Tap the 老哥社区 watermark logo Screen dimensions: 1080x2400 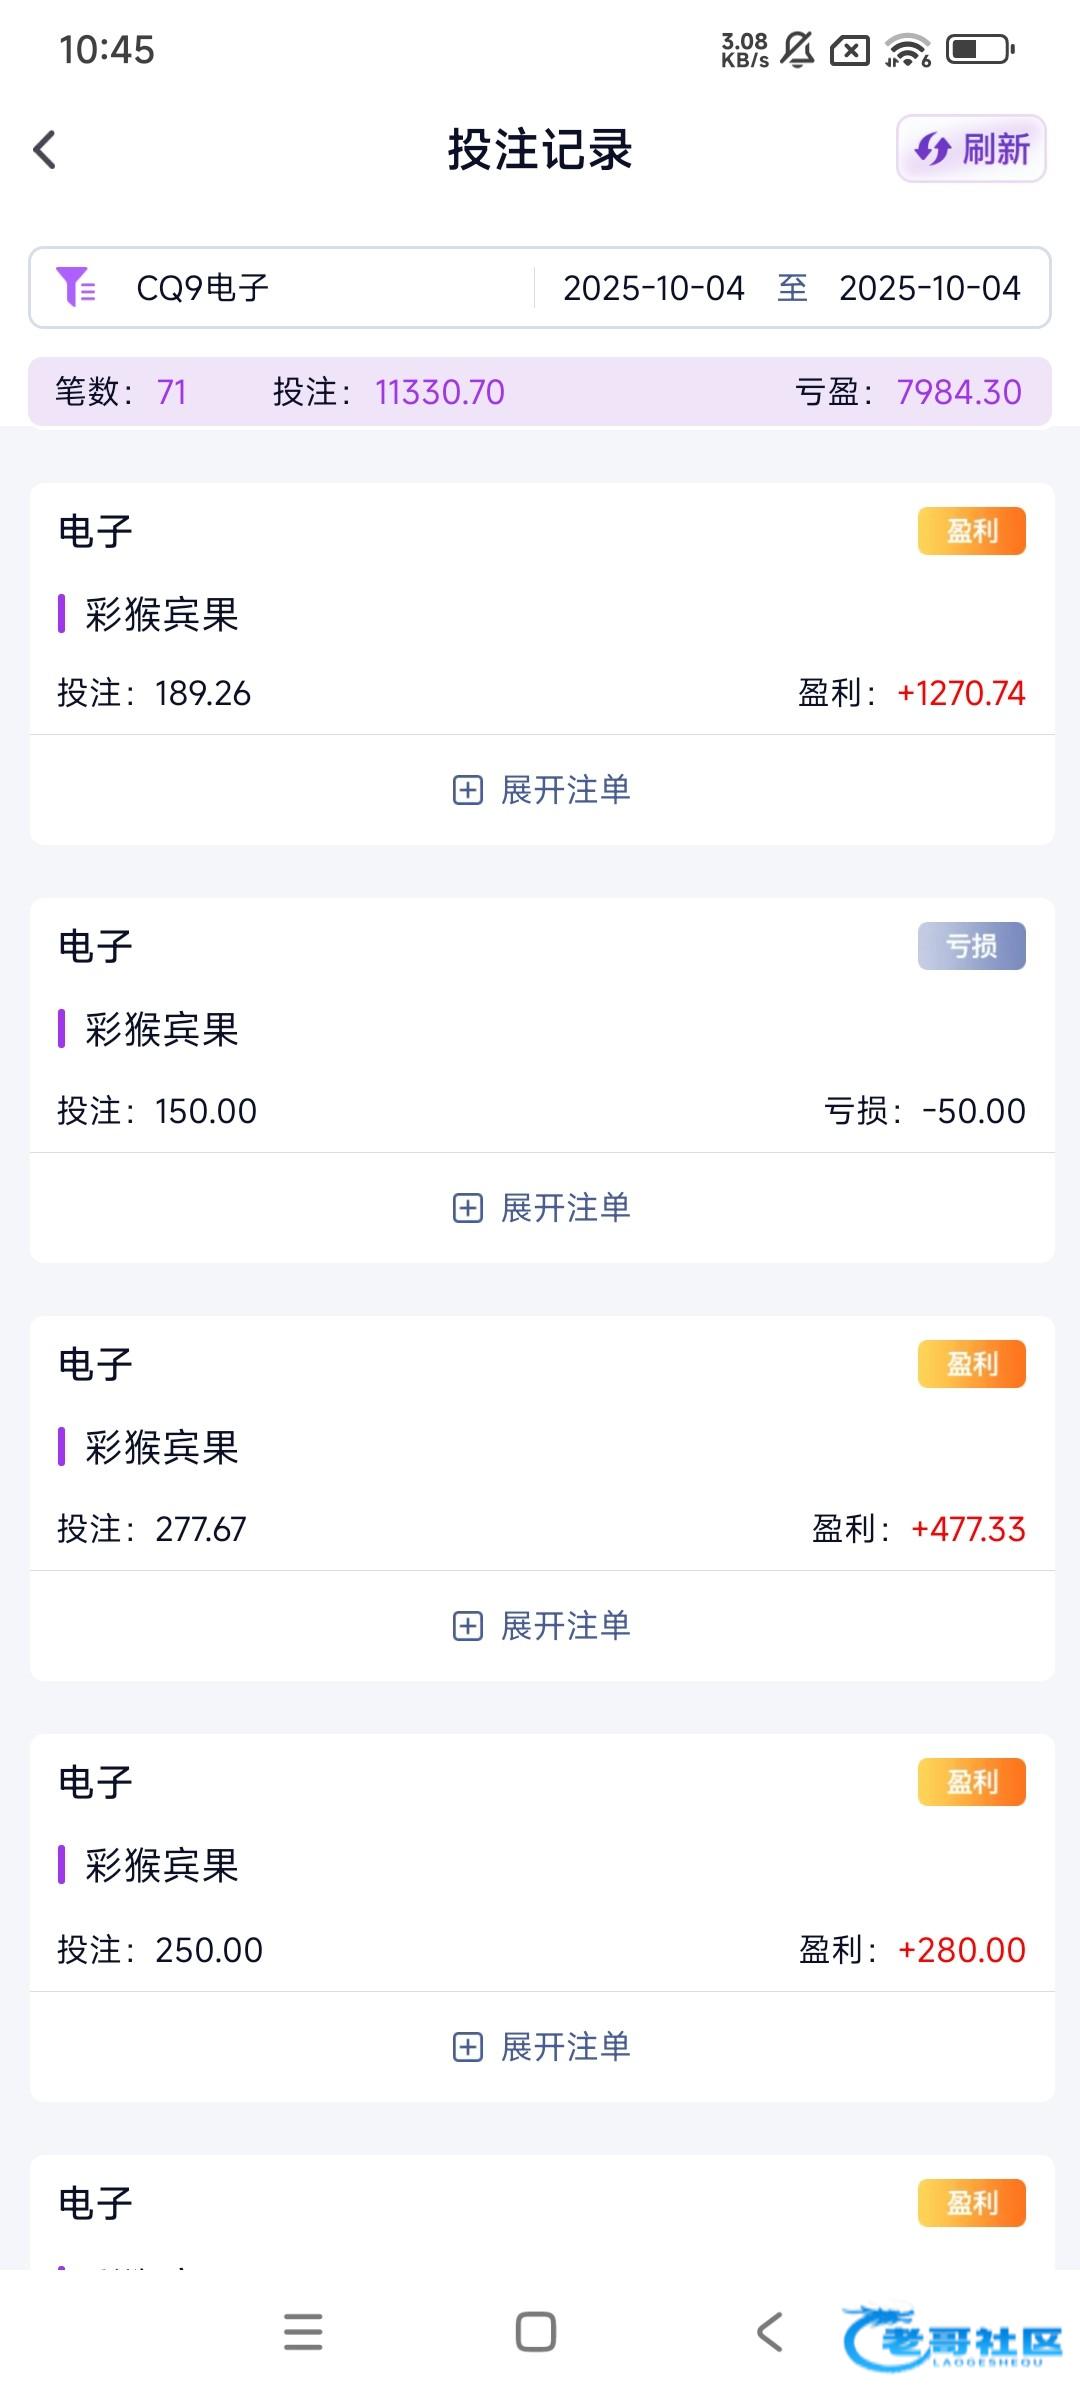coord(952,2338)
